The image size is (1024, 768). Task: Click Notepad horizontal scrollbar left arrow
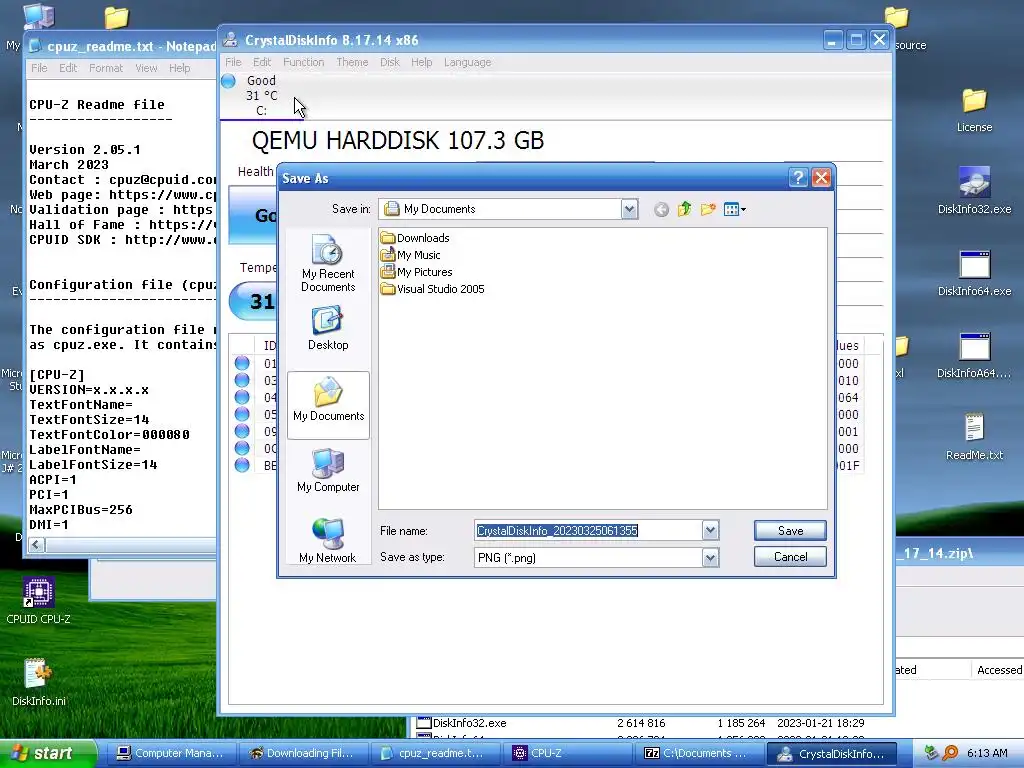(x=37, y=545)
